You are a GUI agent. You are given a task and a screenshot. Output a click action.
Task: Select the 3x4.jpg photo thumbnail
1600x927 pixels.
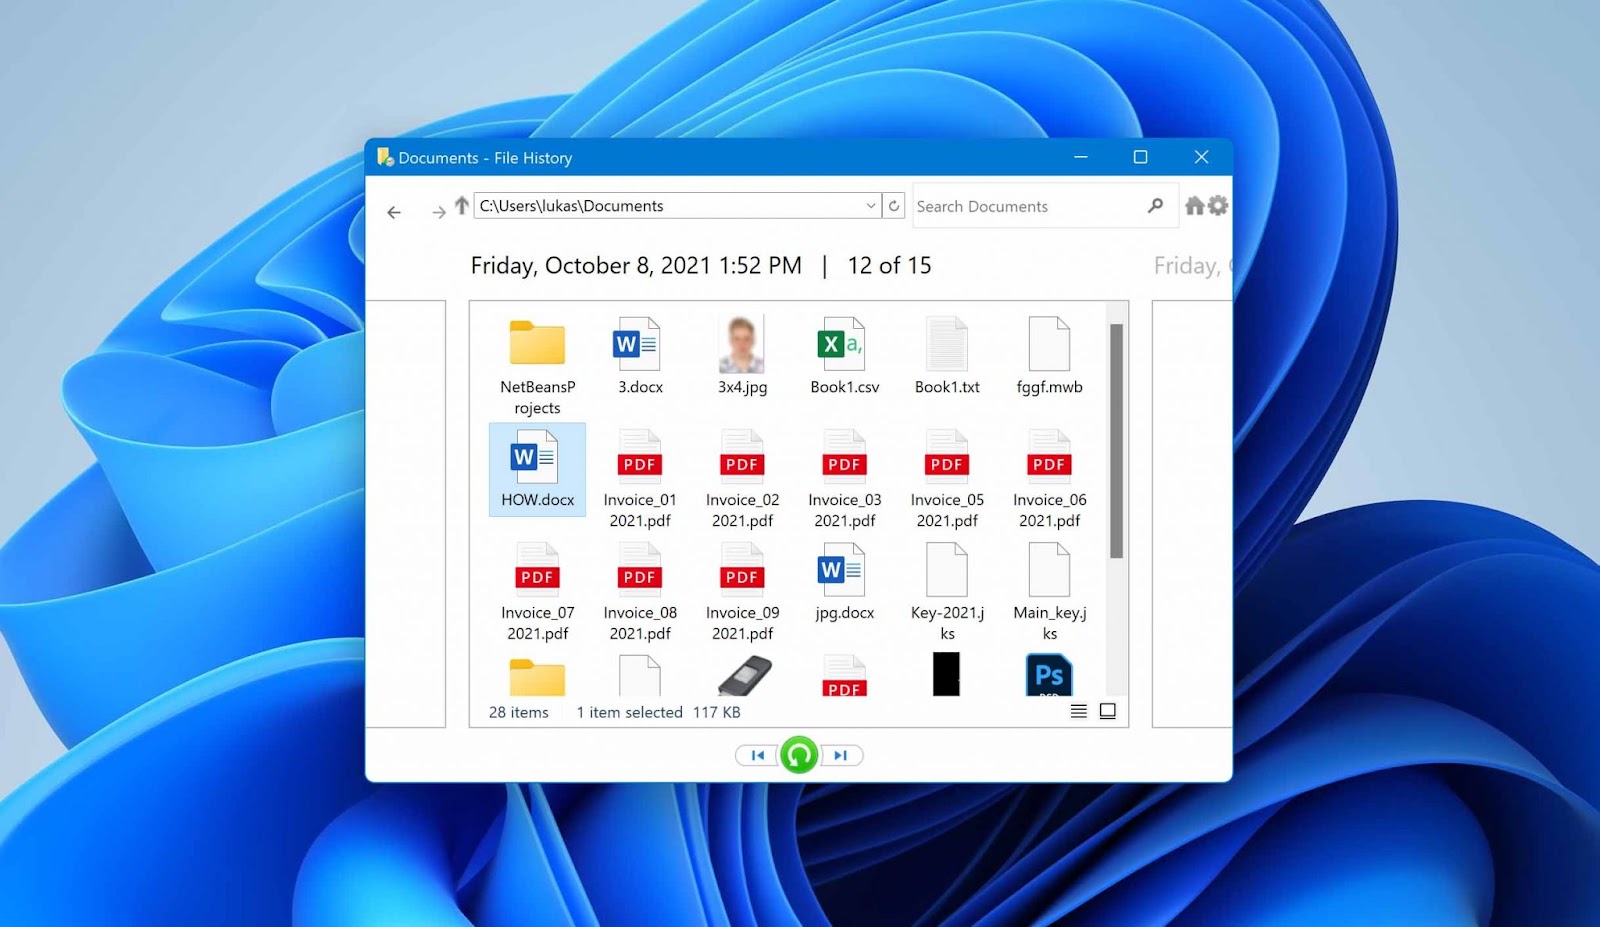pyautogui.click(x=742, y=357)
